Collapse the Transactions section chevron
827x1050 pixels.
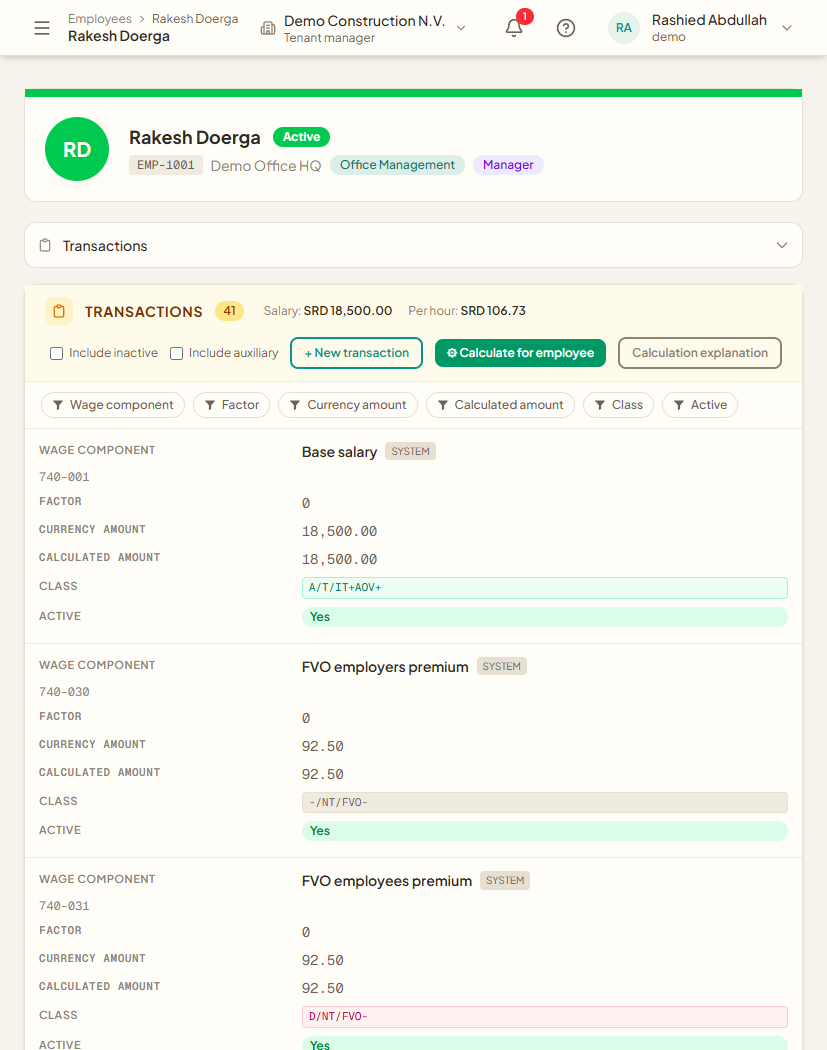pos(781,246)
